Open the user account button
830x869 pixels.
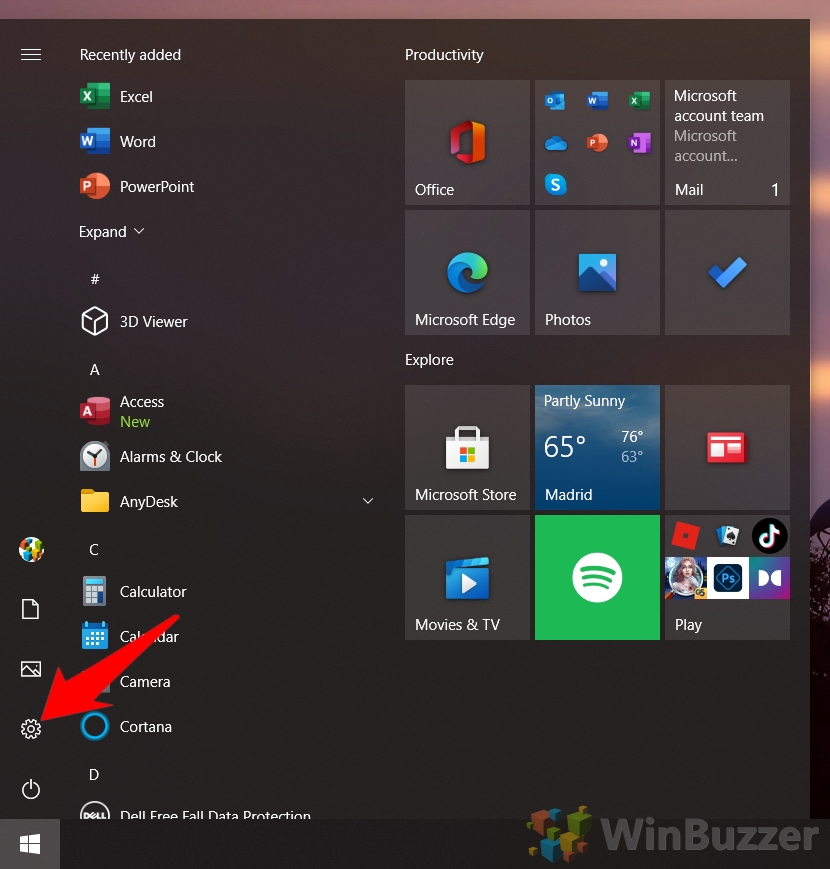click(30, 549)
